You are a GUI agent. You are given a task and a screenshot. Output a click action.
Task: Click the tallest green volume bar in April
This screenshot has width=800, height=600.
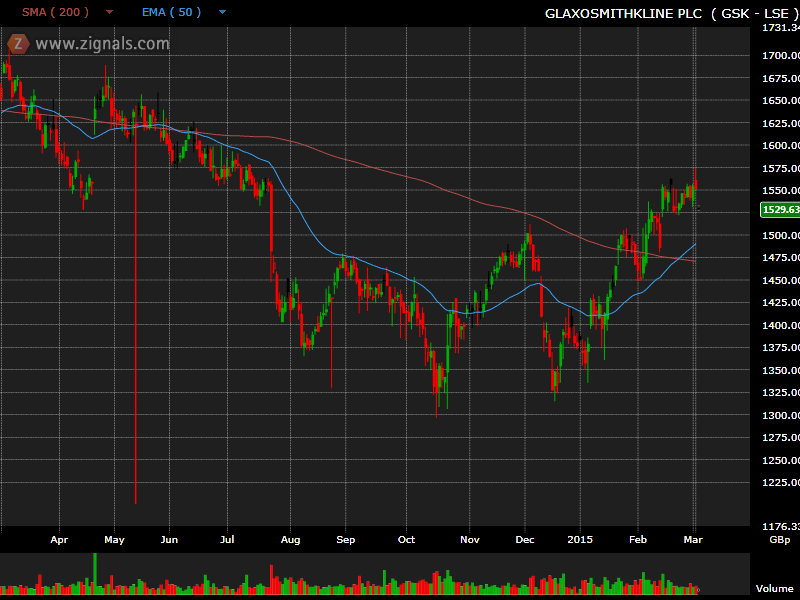pyautogui.click(x=95, y=572)
